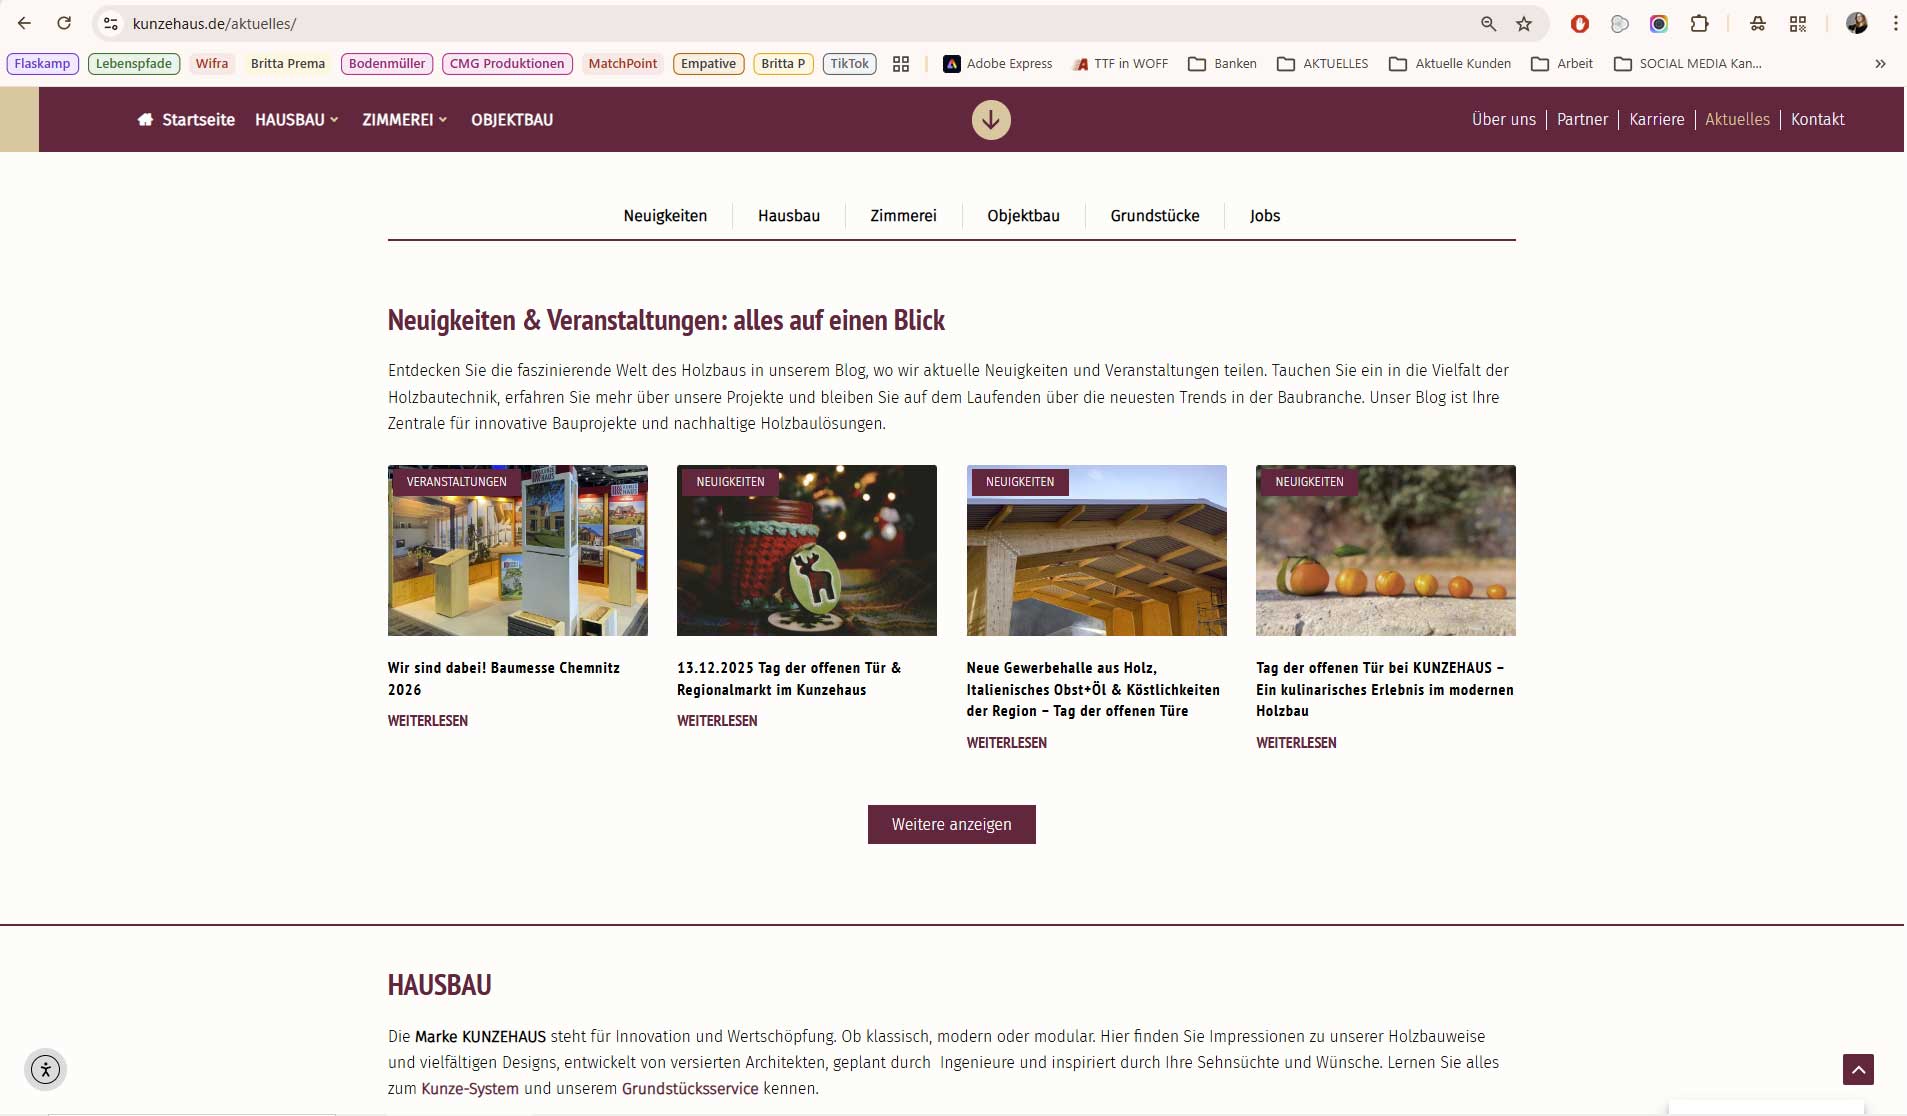The width and height of the screenshot is (1907, 1116).
Task: Open the browser extensions puzzle icon
Action: pos(1699,24)
